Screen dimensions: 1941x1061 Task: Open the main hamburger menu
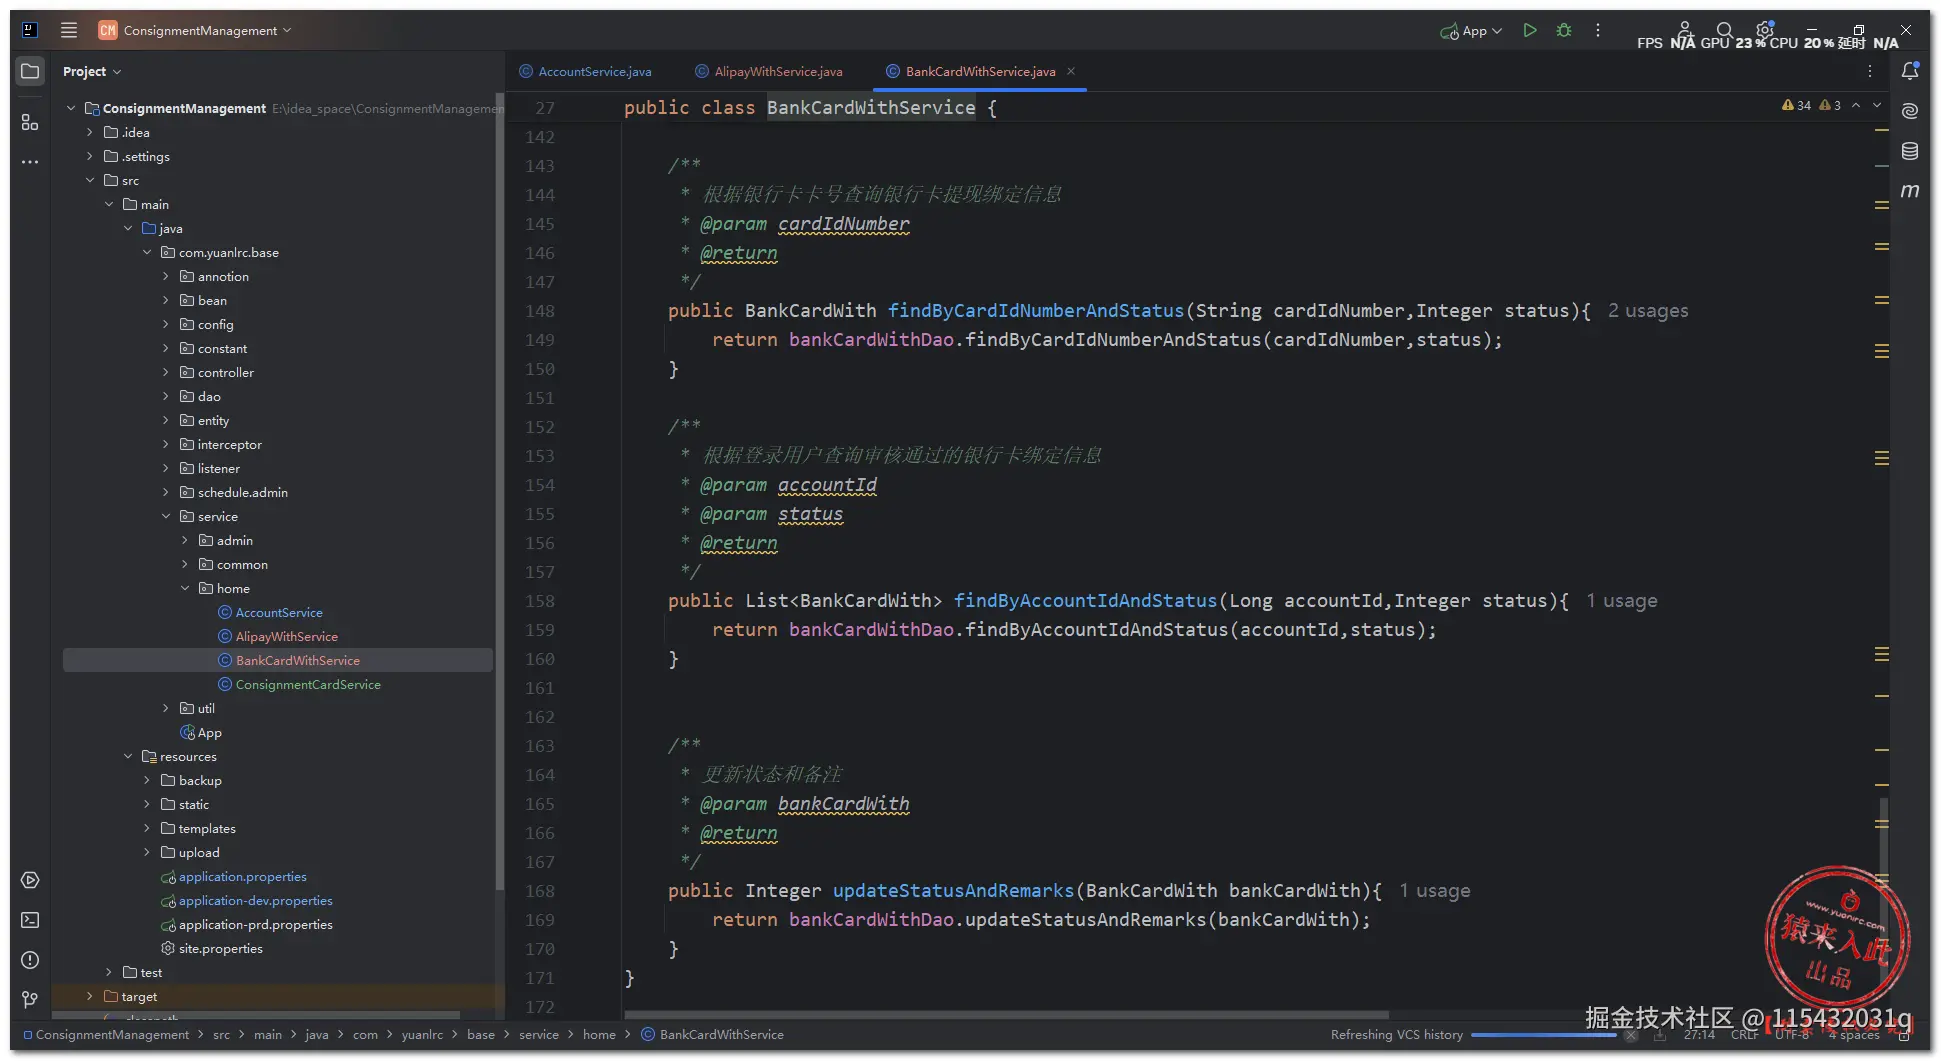(69, 30)
